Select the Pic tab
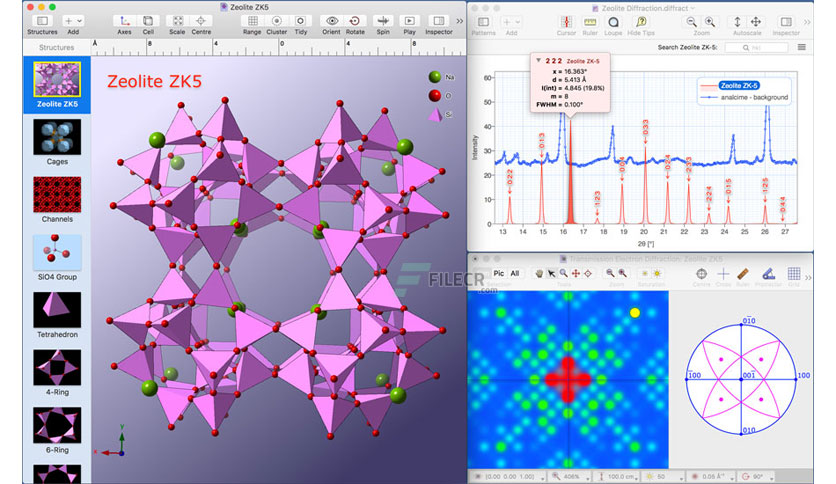Image resolution: width=836 pixels, height=484 pixels. (499, 273)
